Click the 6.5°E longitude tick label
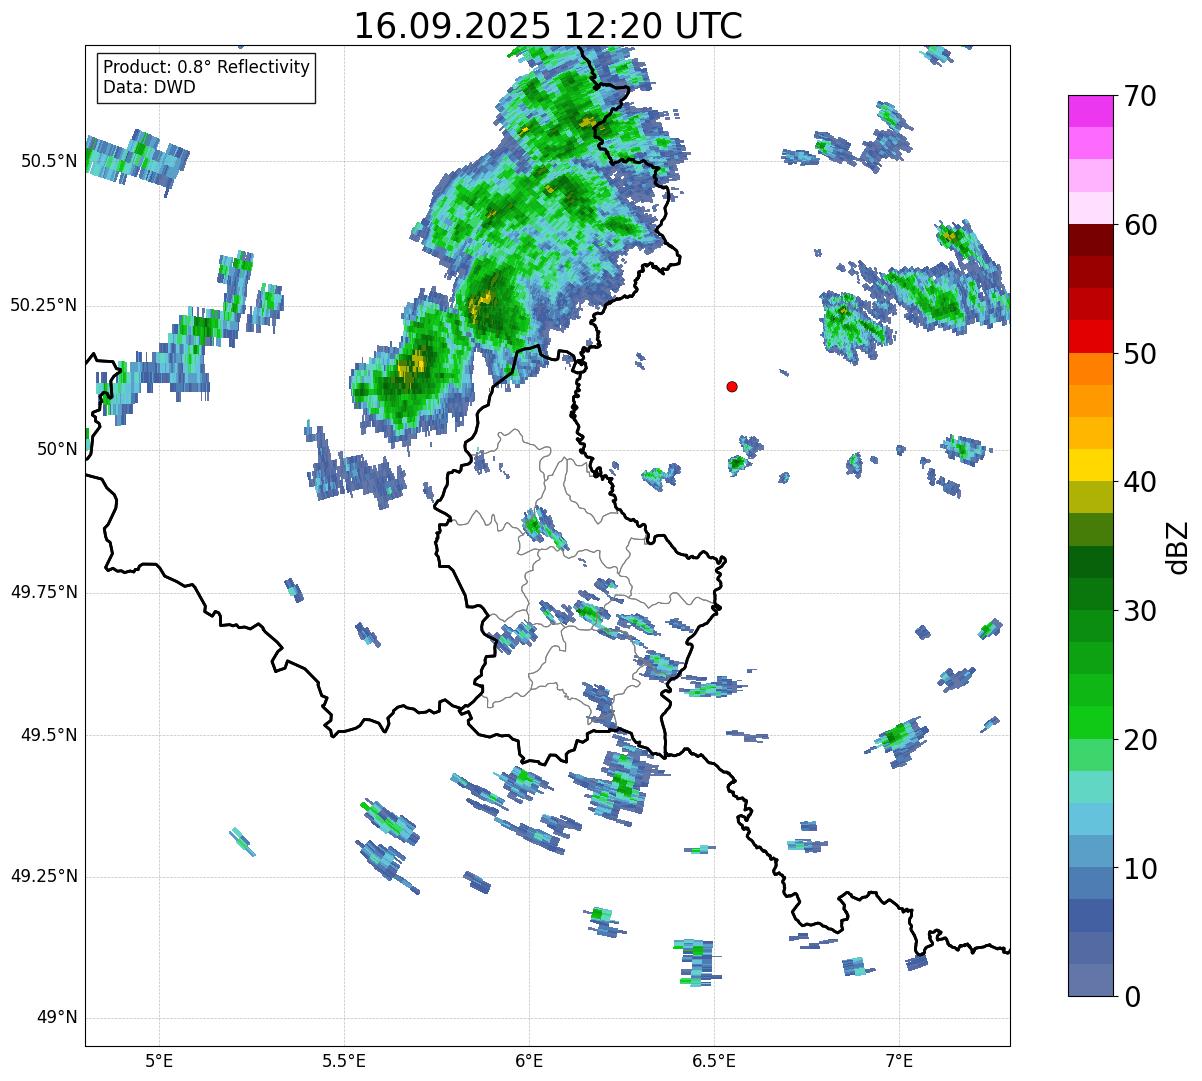Image resolution: width=1202 pixels, height=1081 pixels. click(714, 1061)
